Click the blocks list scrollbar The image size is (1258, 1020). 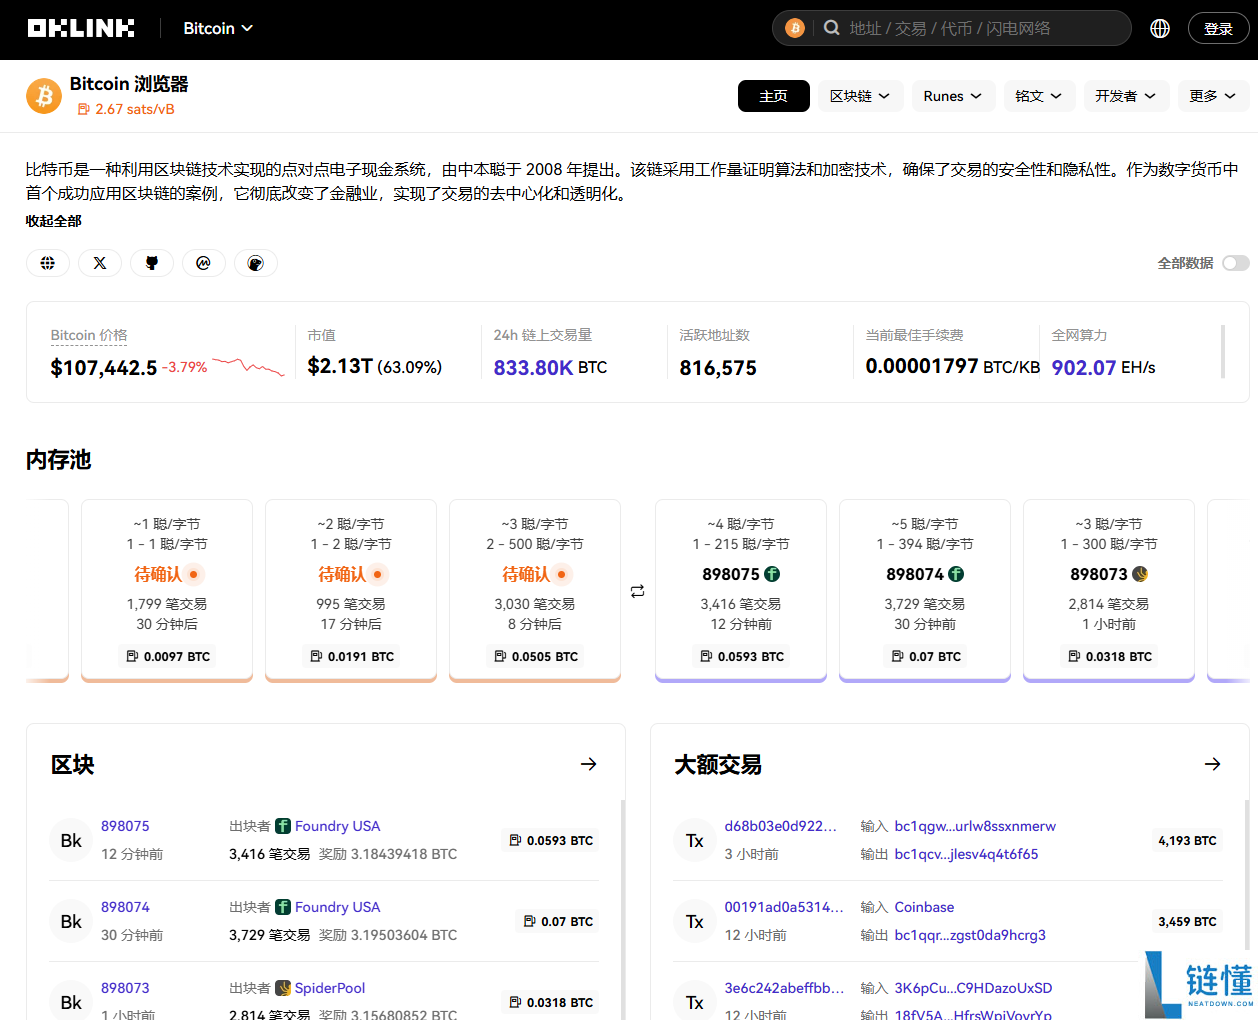click(x=623, y=910)
